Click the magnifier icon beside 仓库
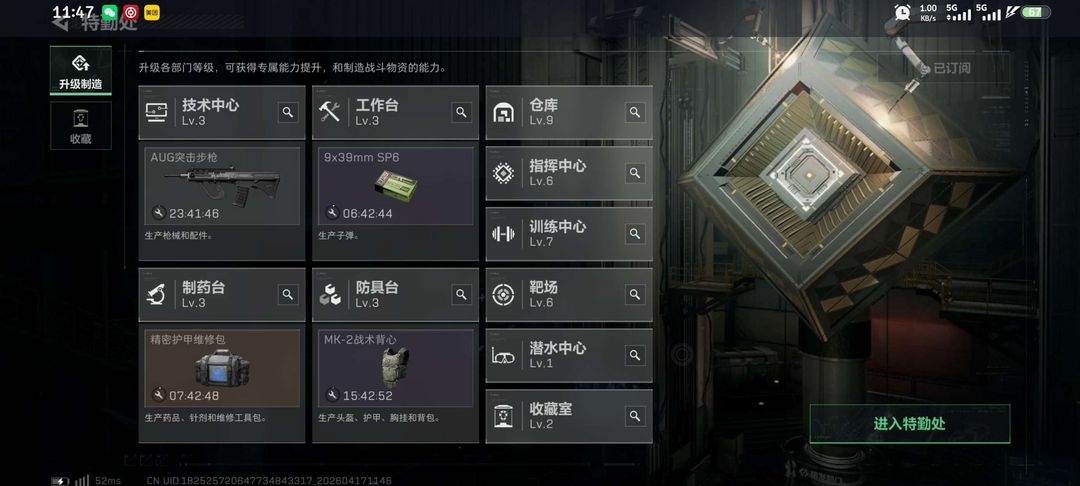The height and width of the screenshot is (486, 1080). pyautogui.click(x=635, y=112)
